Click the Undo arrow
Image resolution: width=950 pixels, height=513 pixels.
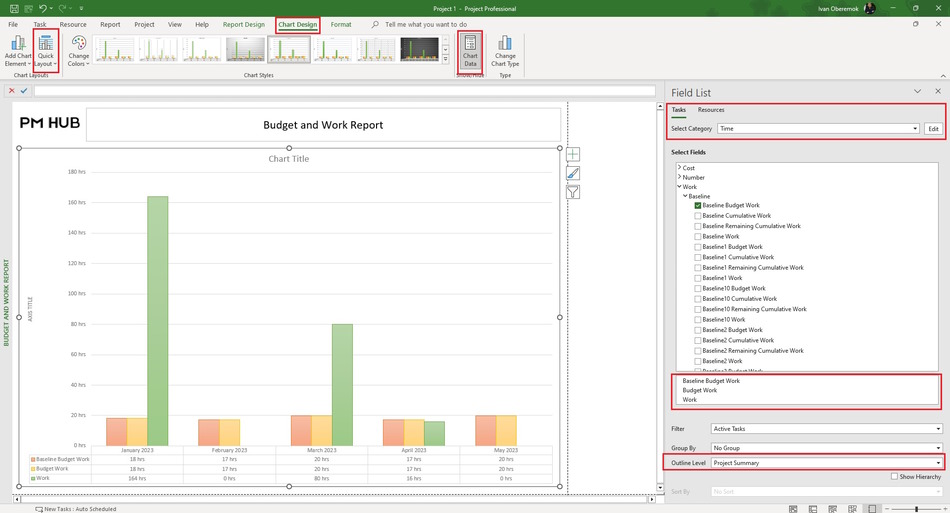coord(42,8)
